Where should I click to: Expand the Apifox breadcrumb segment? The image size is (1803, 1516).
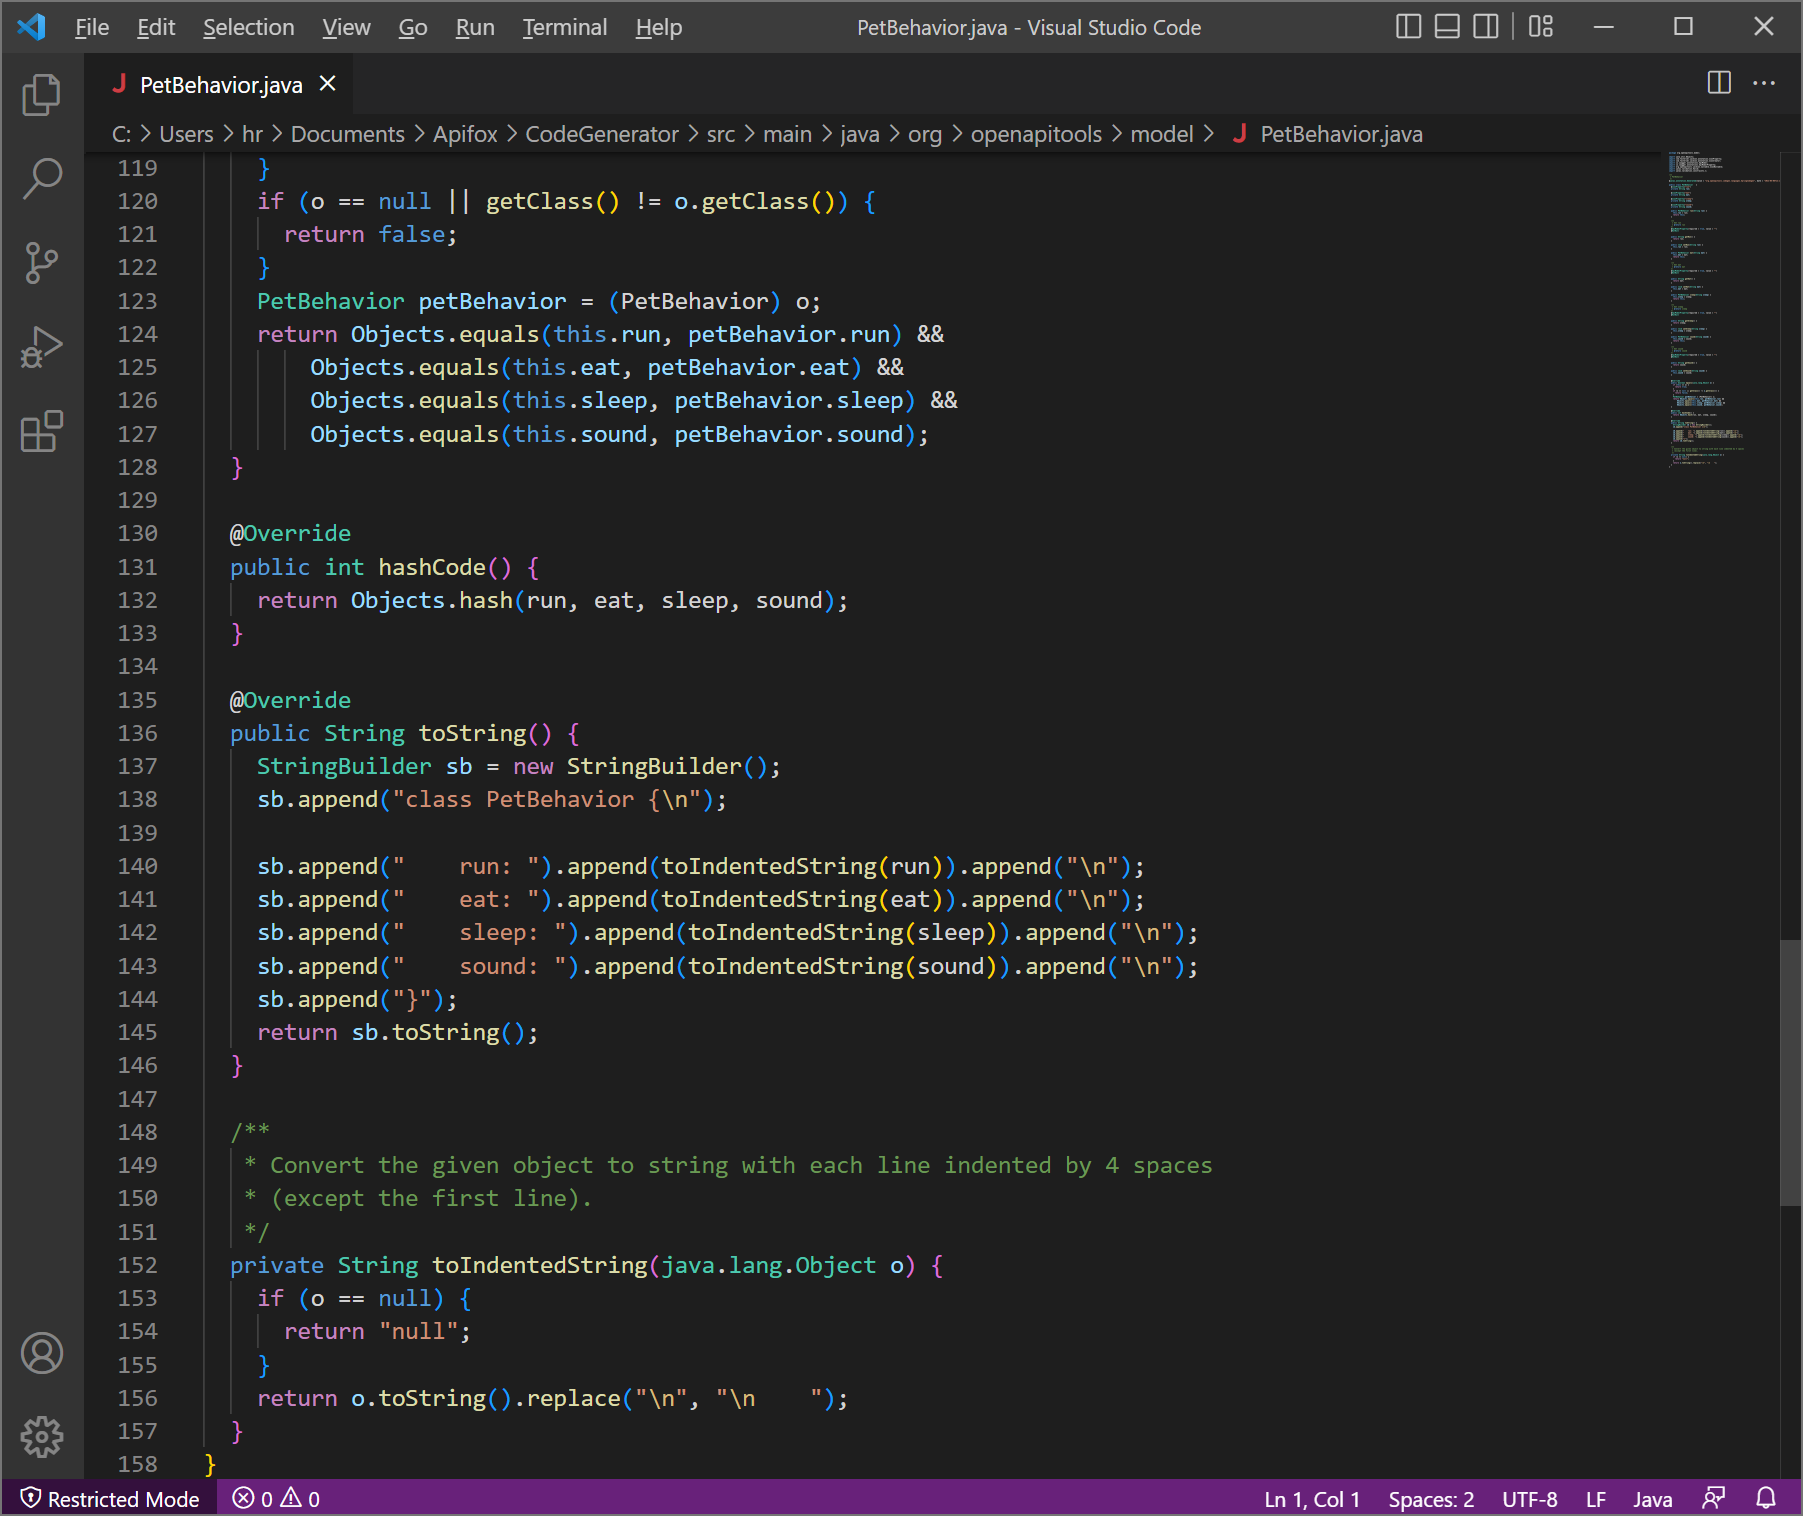coord(465,134)
